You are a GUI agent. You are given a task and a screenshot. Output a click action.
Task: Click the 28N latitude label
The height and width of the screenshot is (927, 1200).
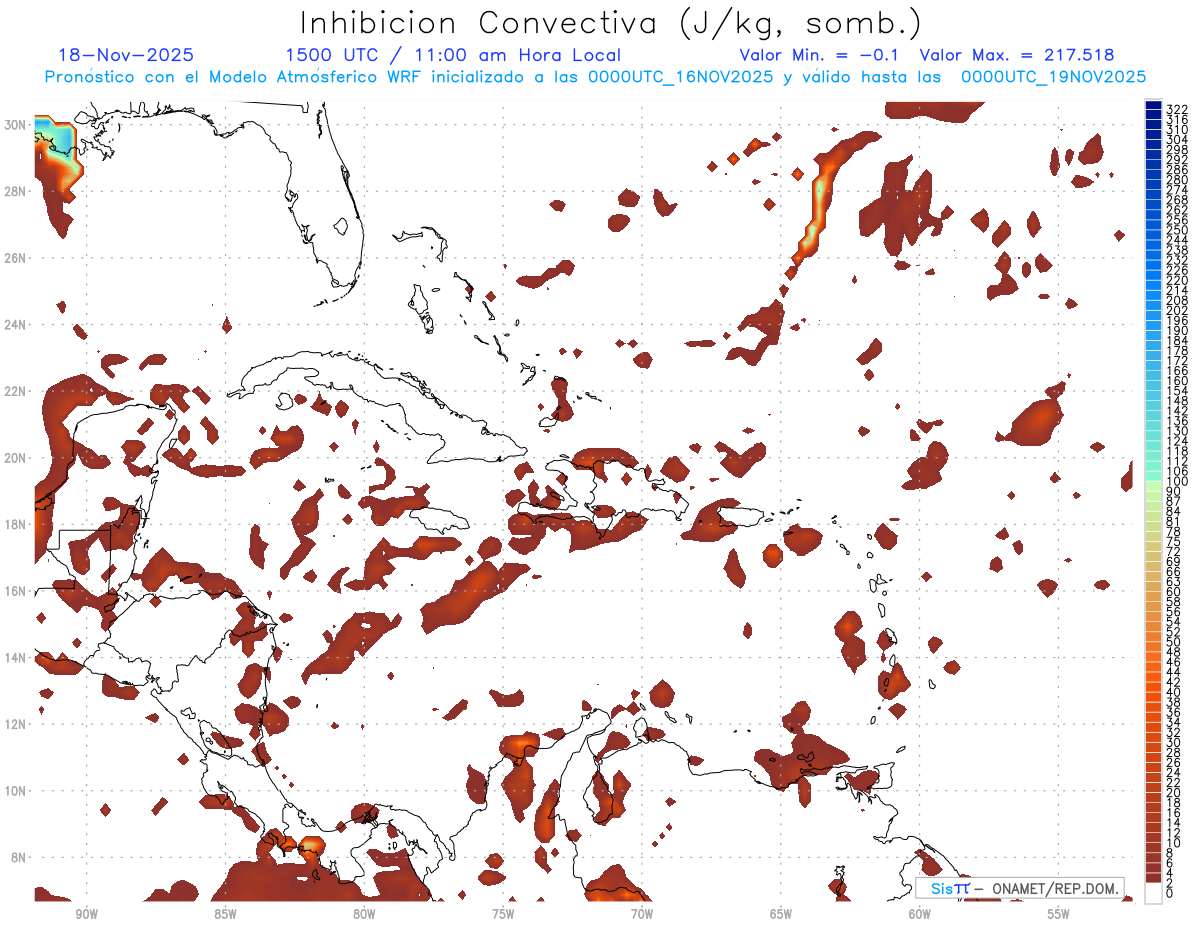point(17,191)
